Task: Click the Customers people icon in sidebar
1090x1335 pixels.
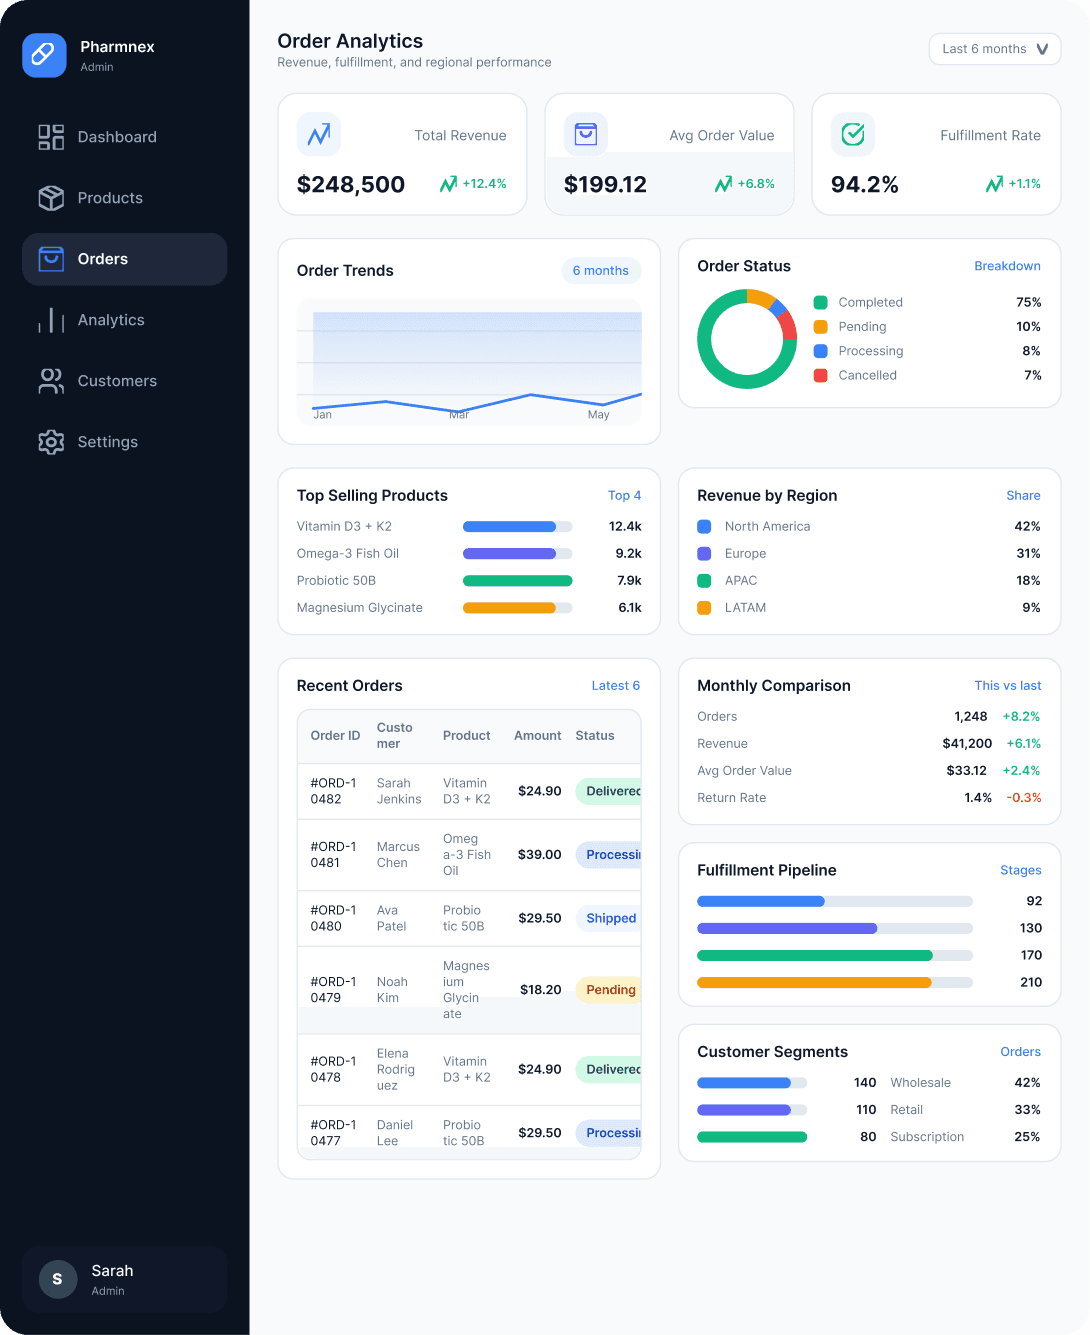Action: [x=51, y=381]
